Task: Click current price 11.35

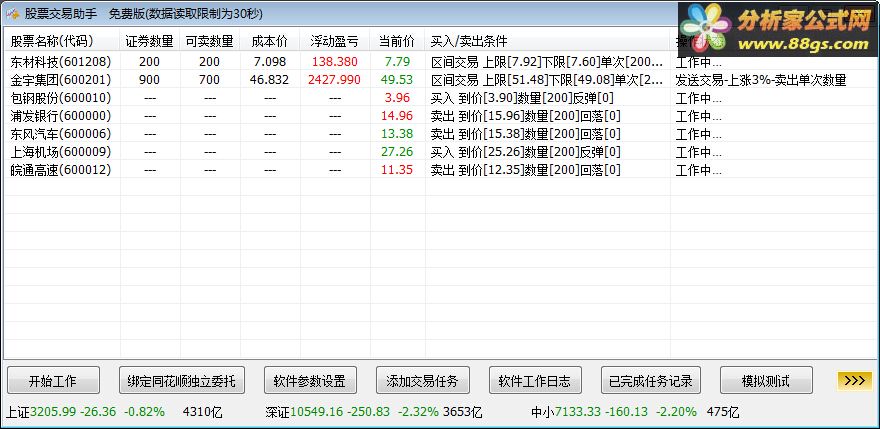Action: [397, 170]
